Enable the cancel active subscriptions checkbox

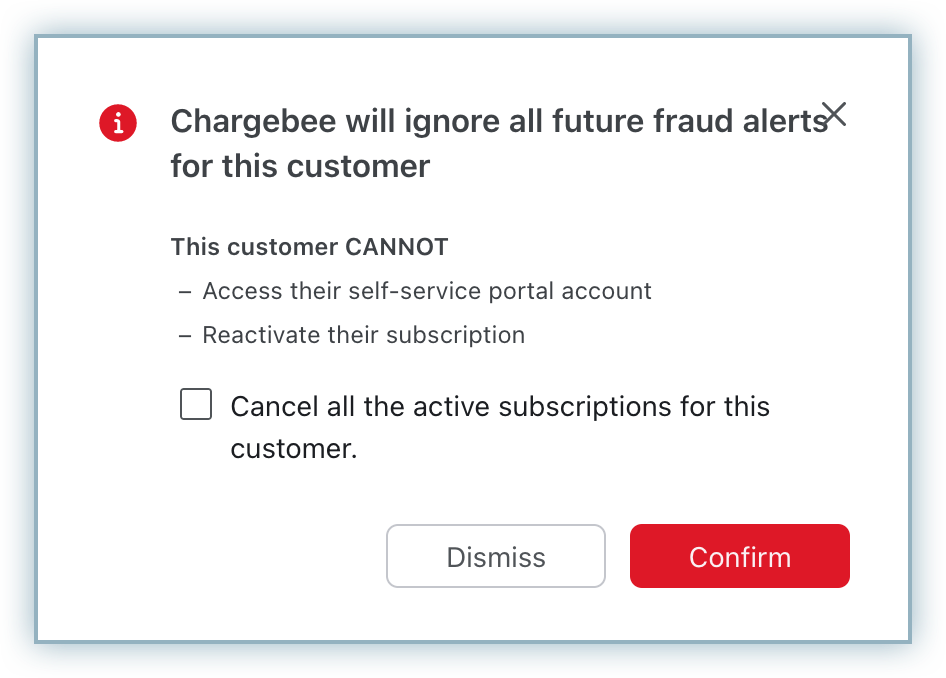(196, 405)
